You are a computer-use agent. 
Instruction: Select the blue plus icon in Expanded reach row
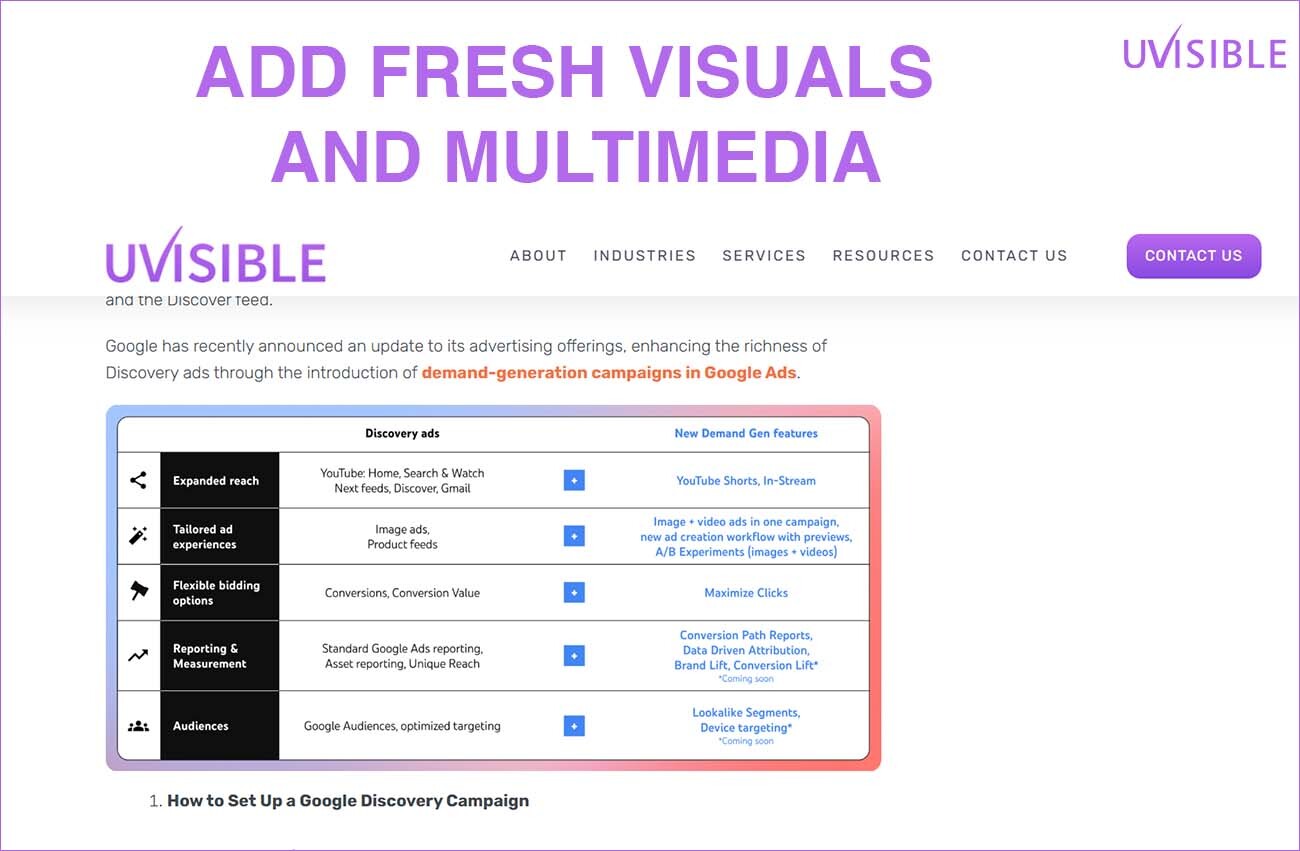(x=574, y=480)
